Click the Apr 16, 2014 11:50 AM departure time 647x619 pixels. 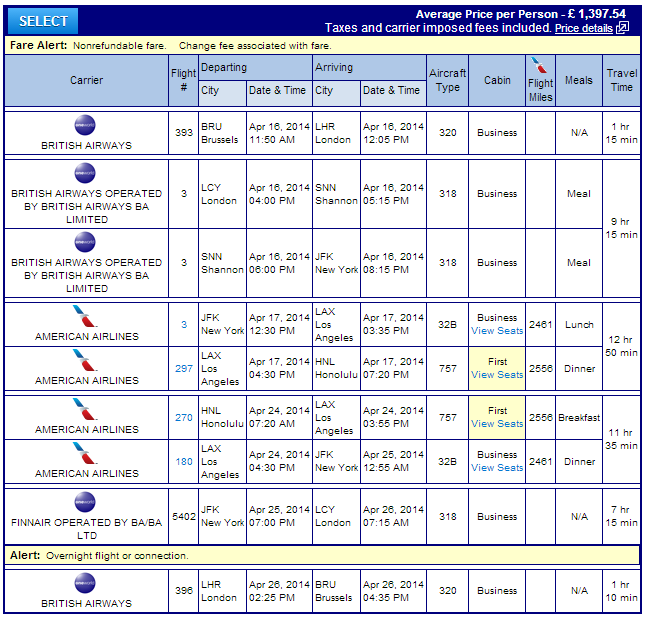(x=279, y=133)
